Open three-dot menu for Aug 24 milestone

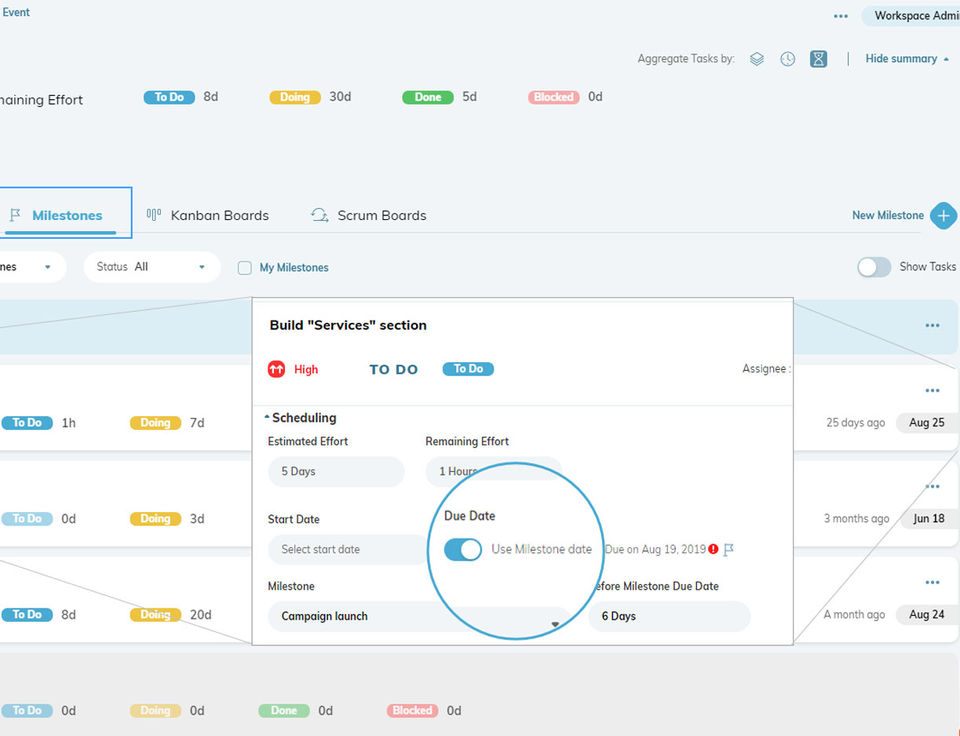click(x=932, y=582)
